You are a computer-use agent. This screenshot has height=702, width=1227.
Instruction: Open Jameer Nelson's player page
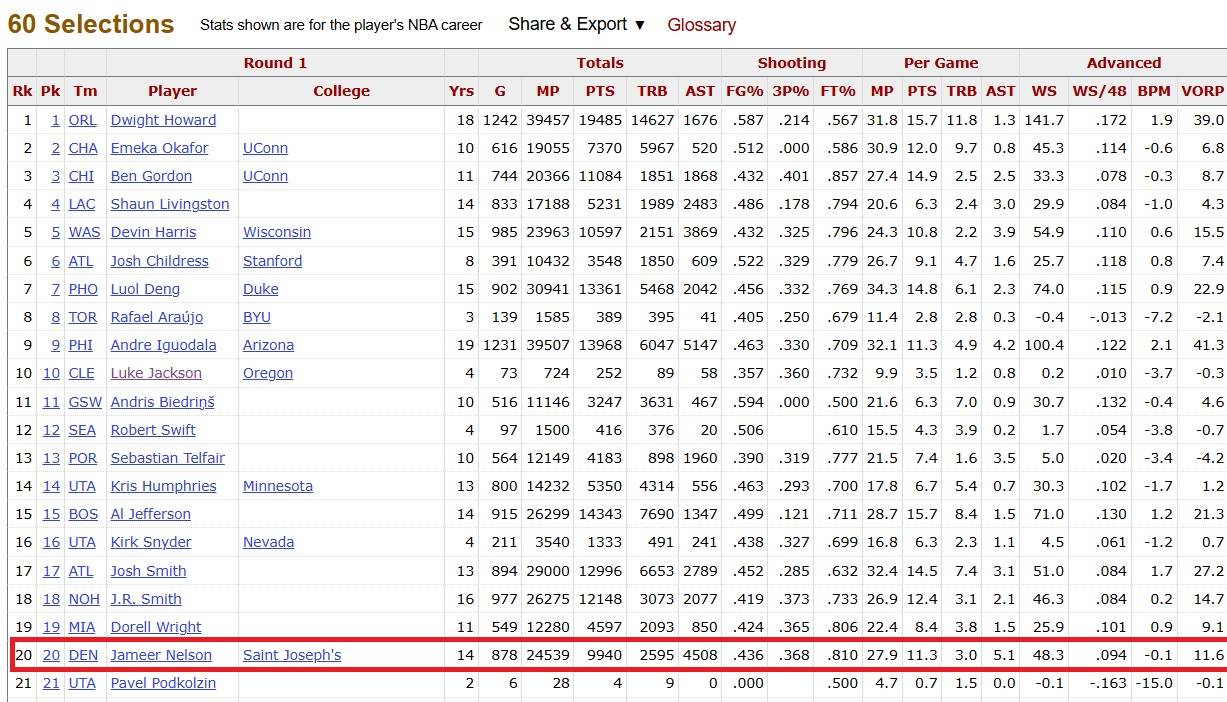tap(161, 655)
